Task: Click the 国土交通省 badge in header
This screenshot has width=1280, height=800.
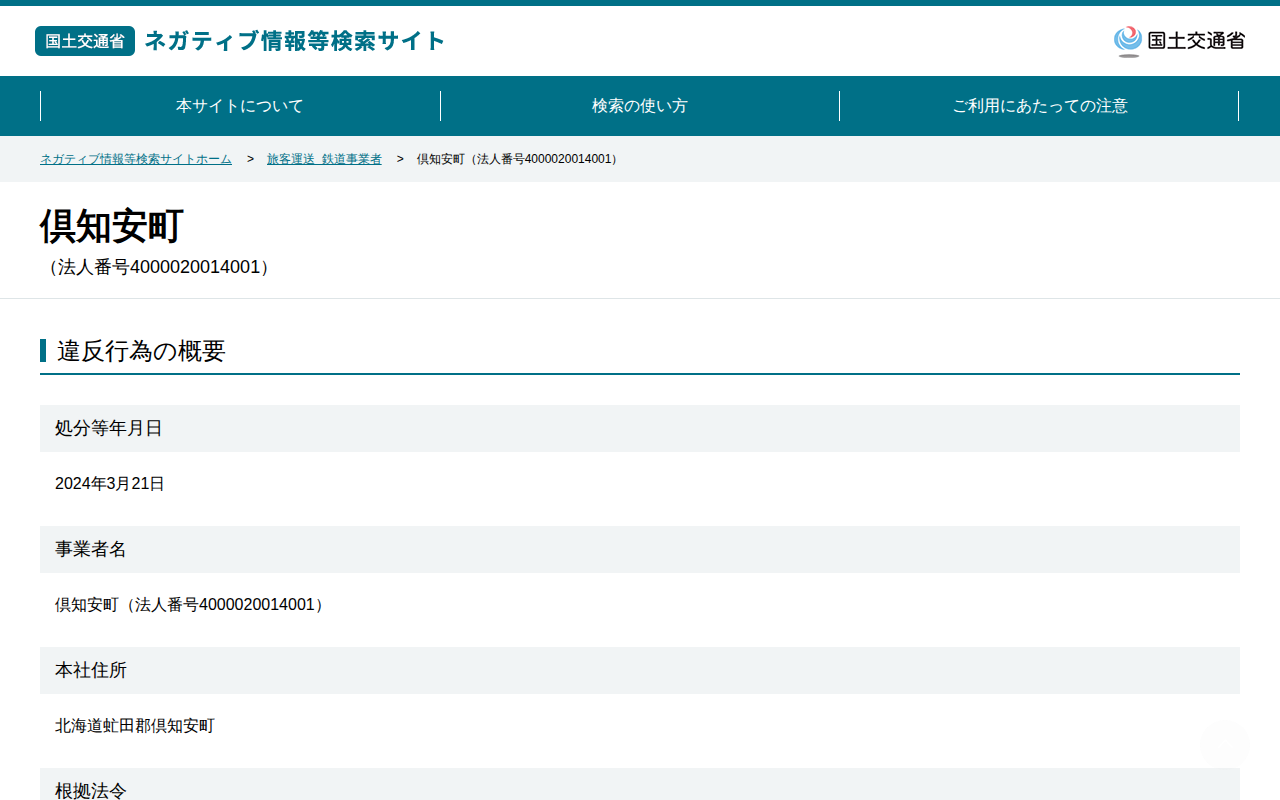Action: click(x=85, y=41)
